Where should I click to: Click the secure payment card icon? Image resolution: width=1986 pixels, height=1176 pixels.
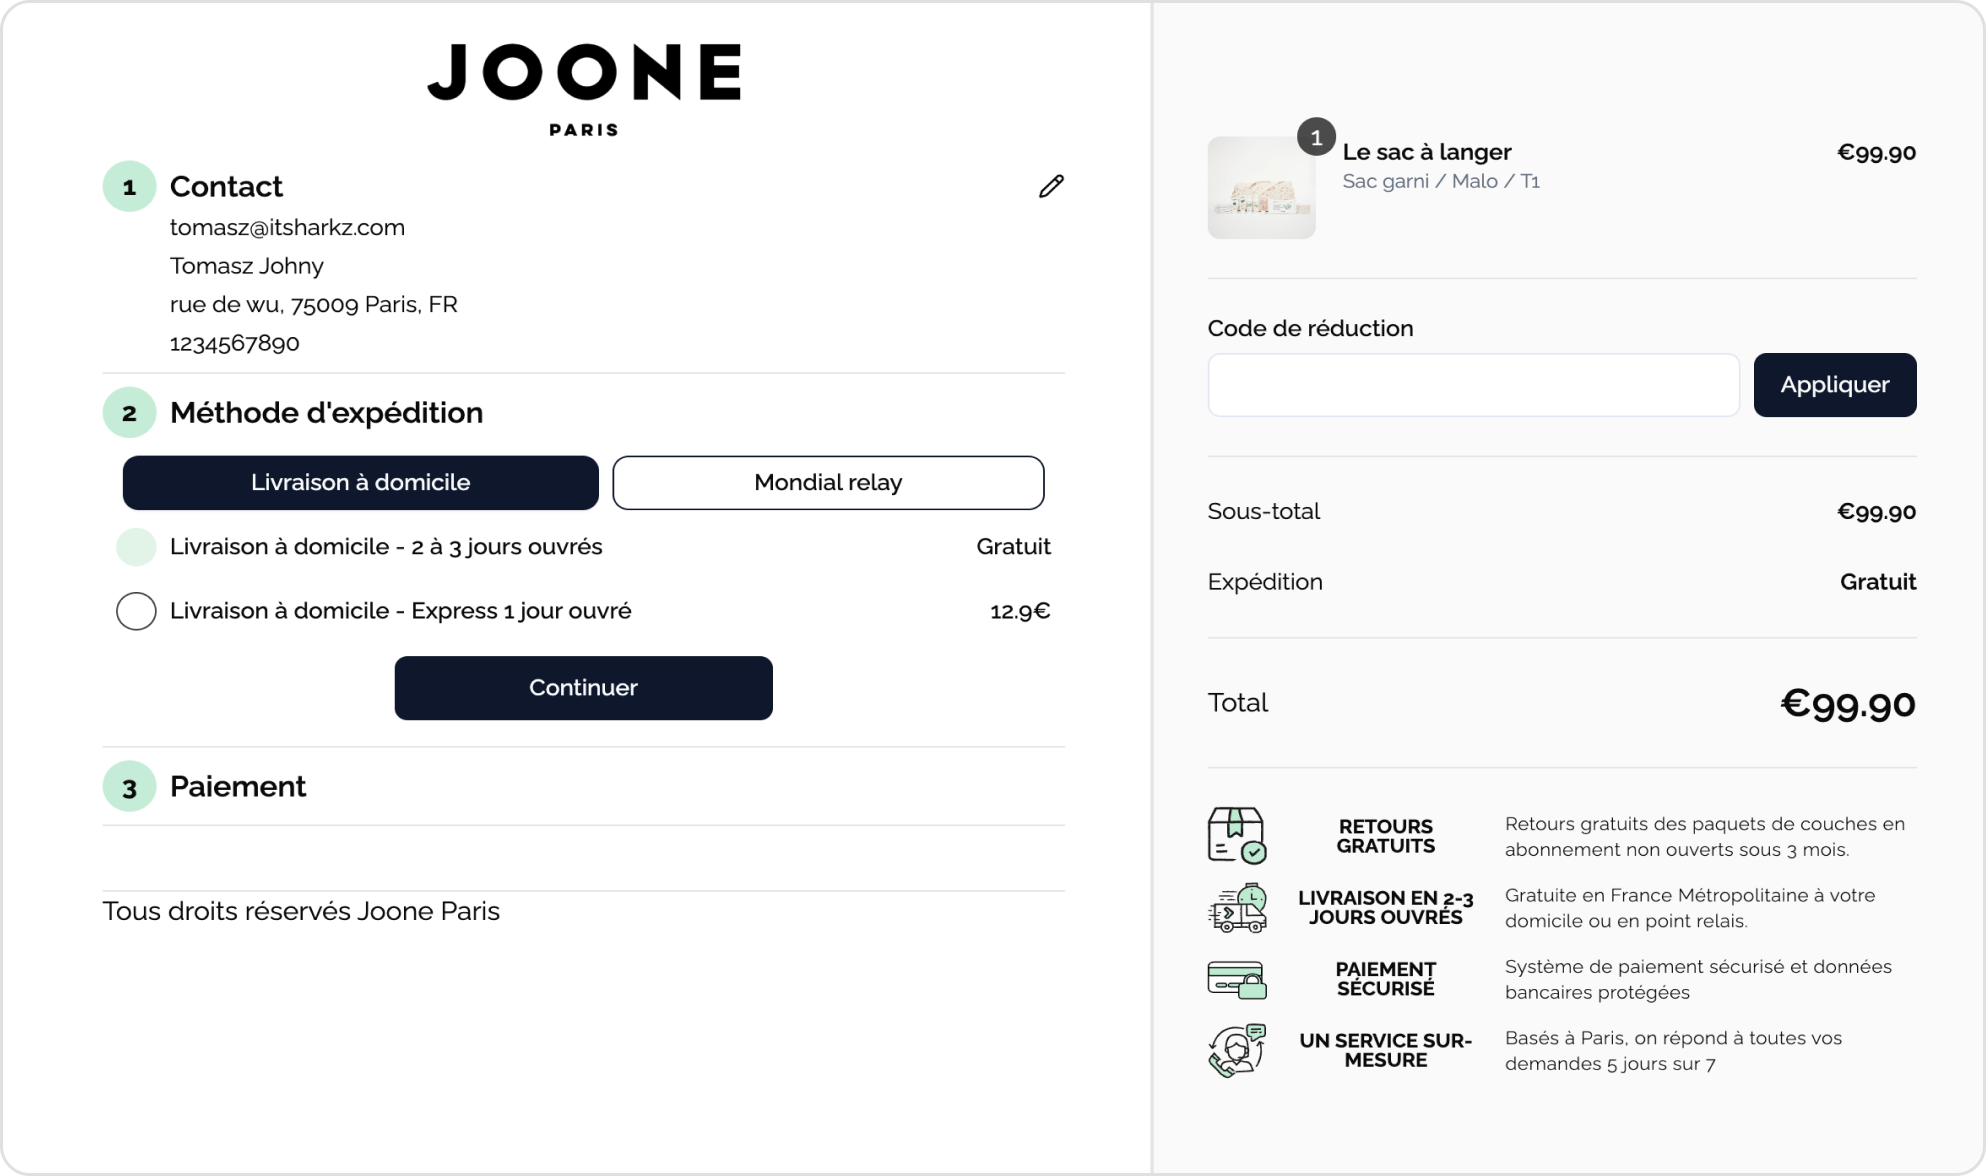click(1237, 980)
